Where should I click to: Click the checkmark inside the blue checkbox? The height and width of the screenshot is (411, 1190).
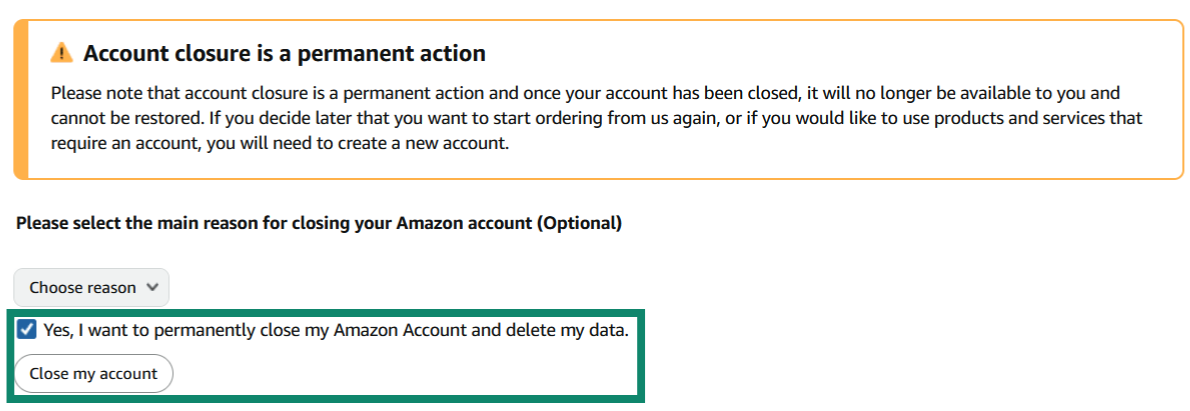(27, 330)
